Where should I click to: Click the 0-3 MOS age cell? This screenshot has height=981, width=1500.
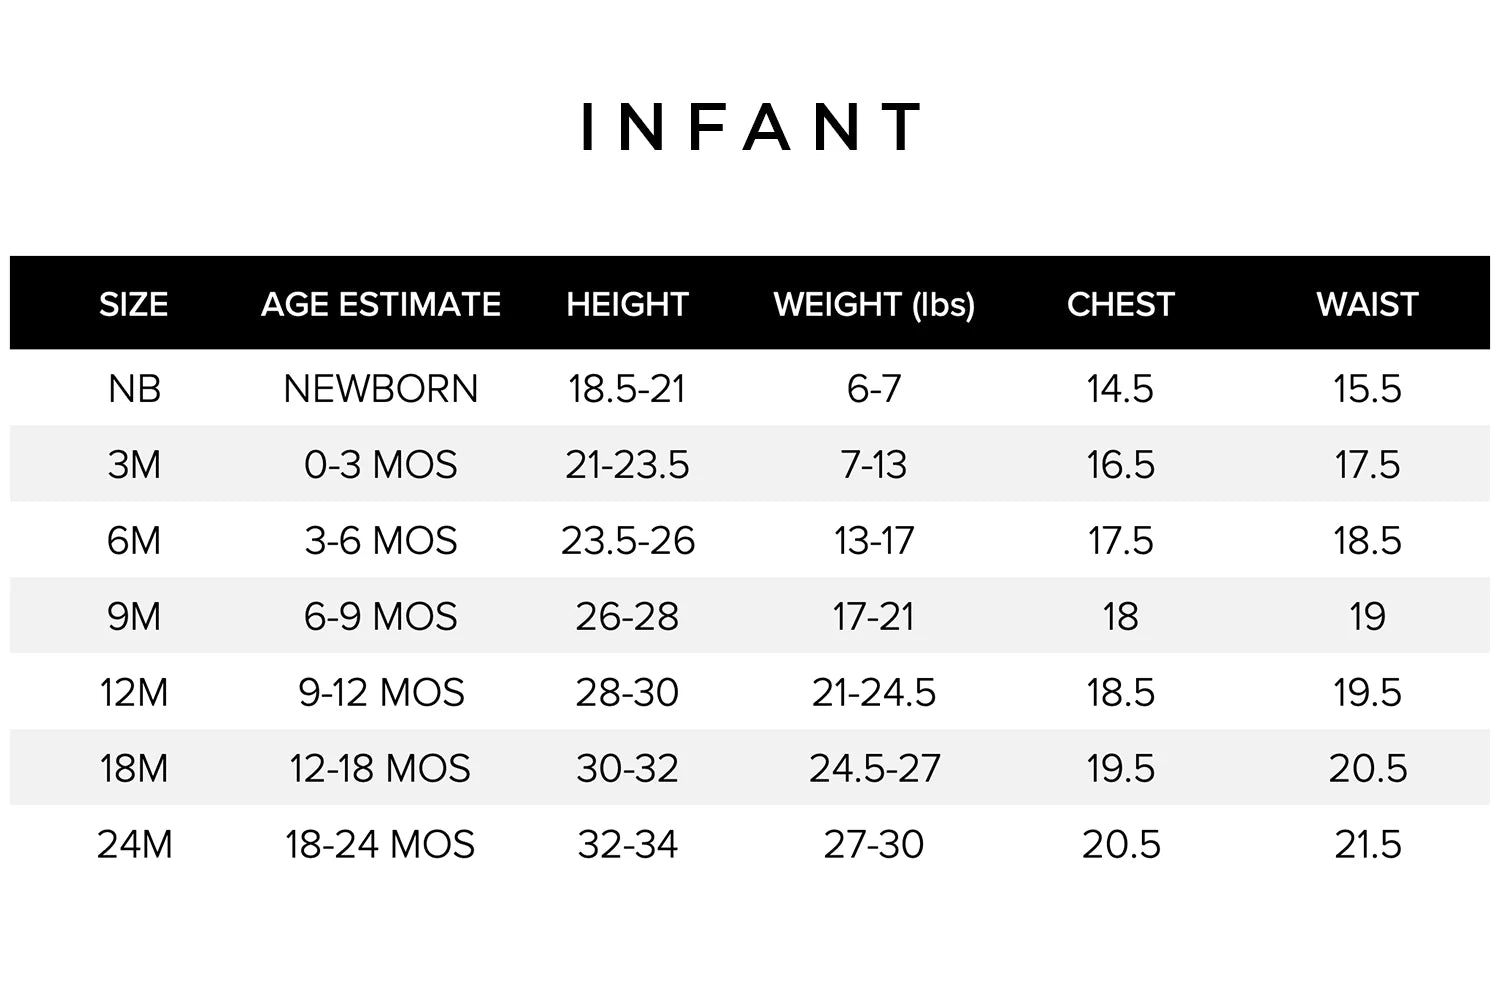pos(381,464)
